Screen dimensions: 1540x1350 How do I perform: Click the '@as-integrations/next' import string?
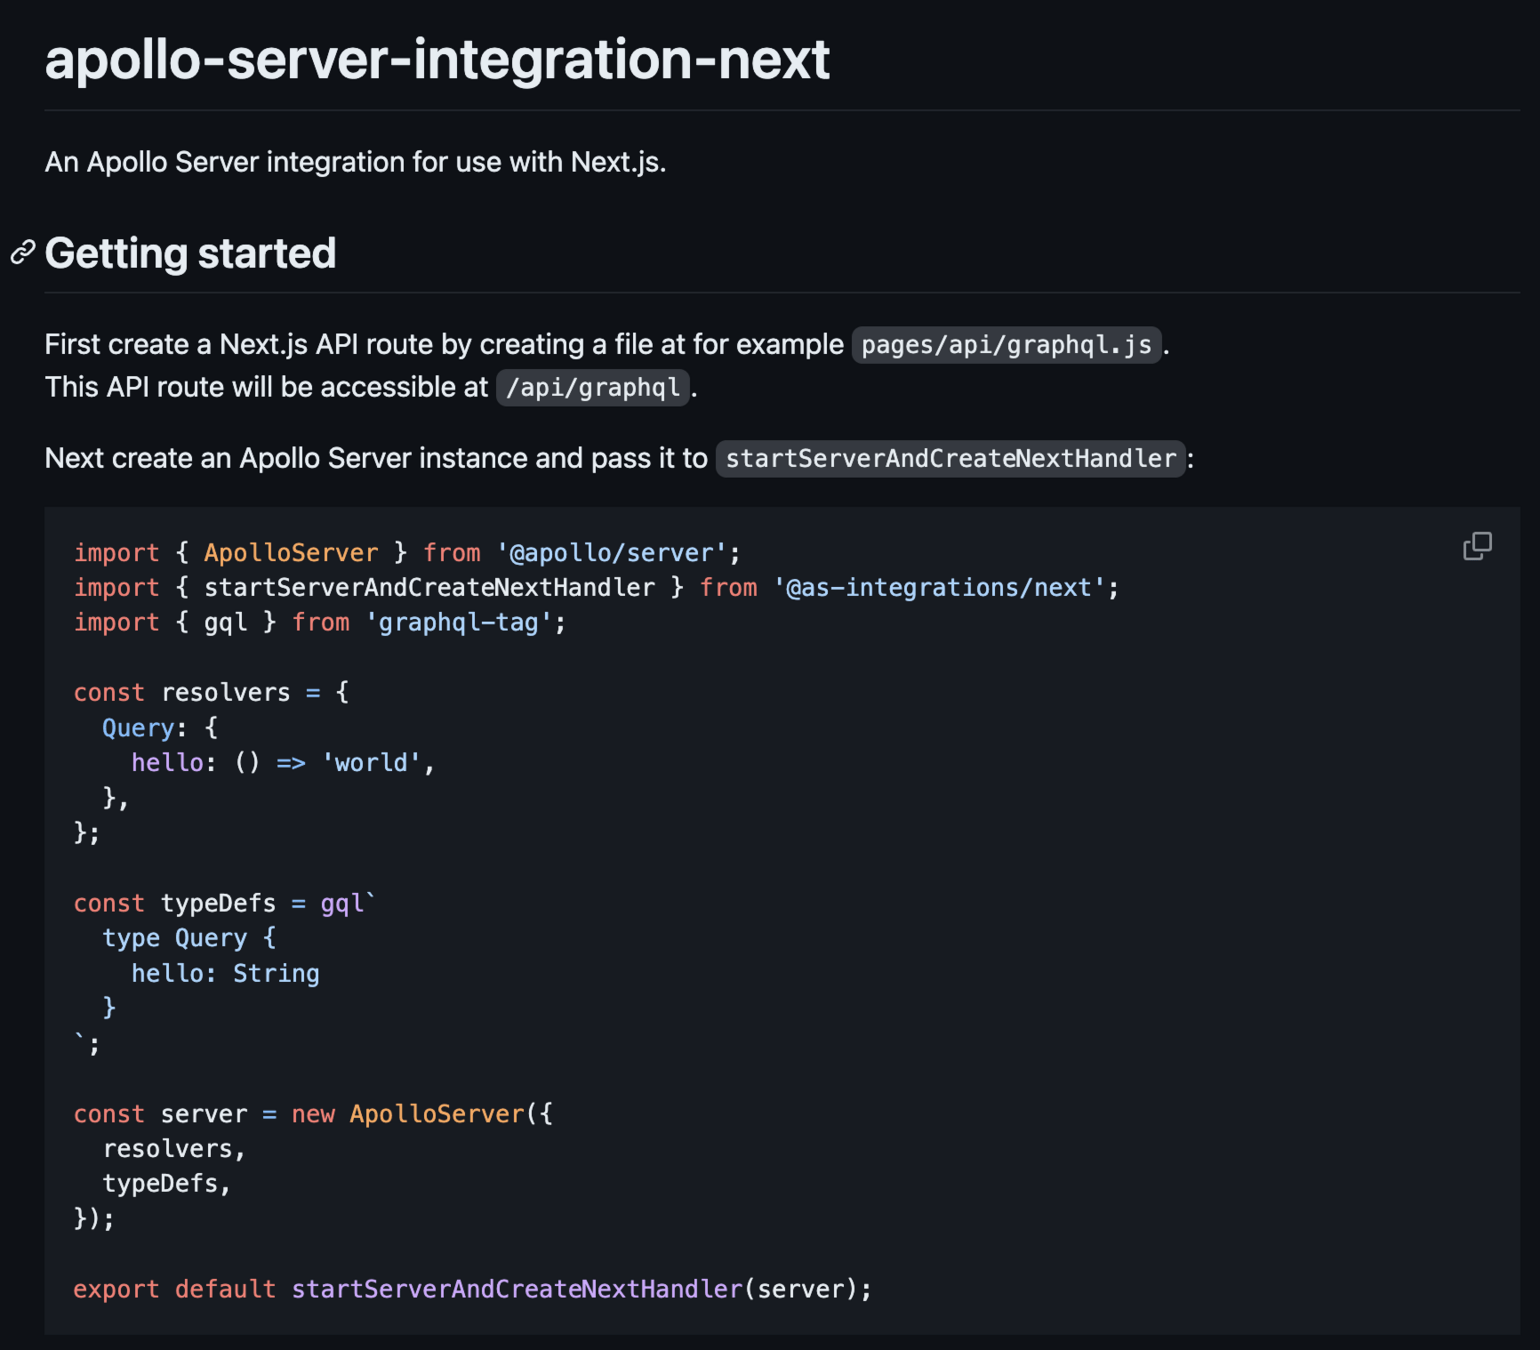coord(939,588)
